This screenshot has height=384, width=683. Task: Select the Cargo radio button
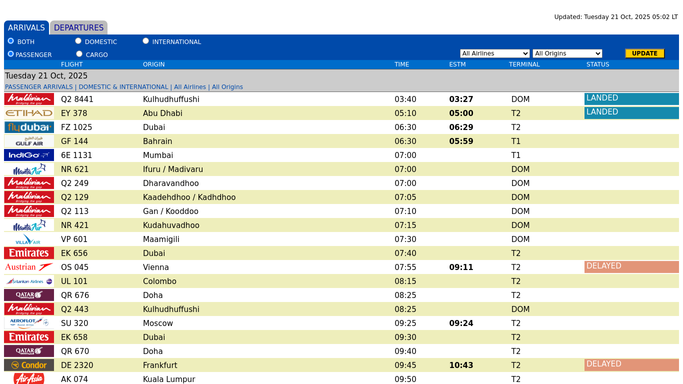coord(79,54)
